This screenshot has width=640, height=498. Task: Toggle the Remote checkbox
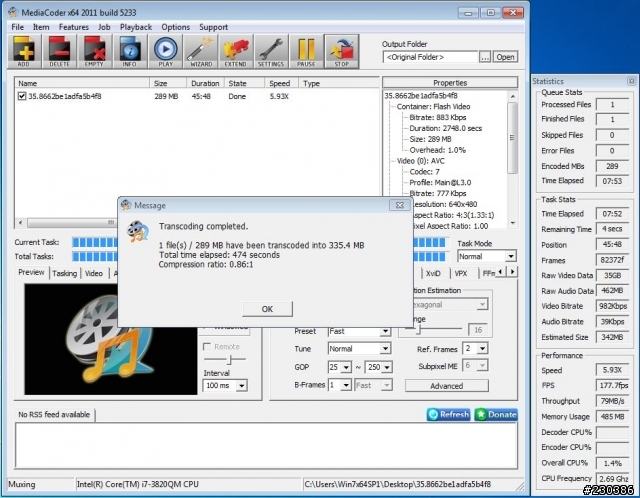click(207, 347)
